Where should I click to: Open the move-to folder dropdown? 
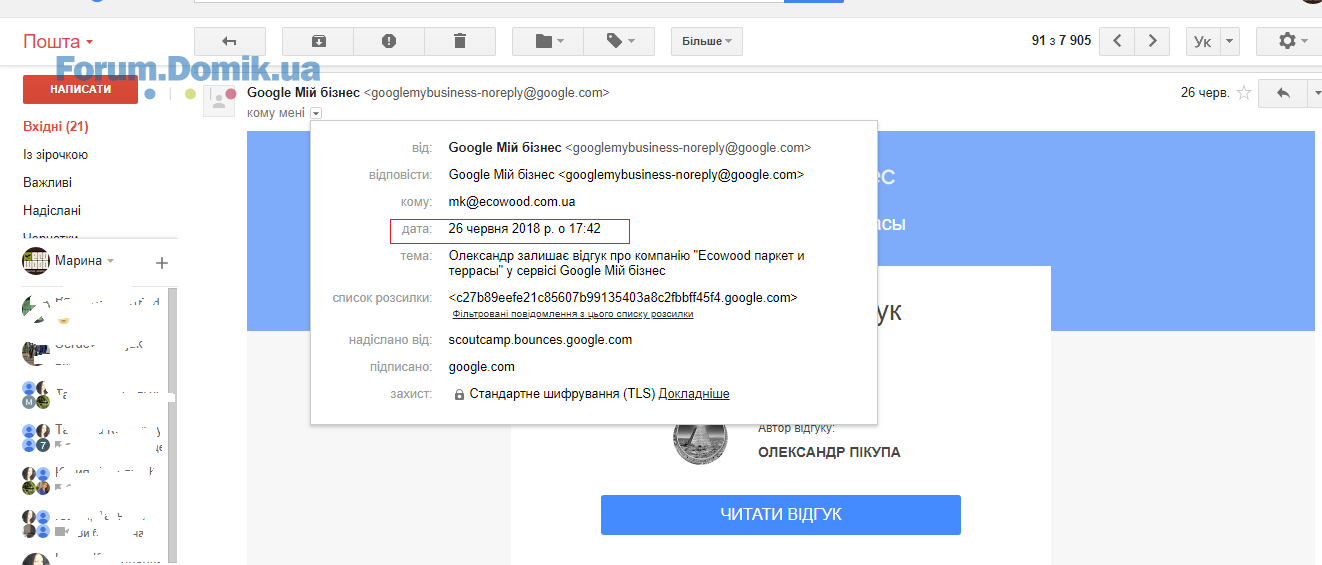548,41
